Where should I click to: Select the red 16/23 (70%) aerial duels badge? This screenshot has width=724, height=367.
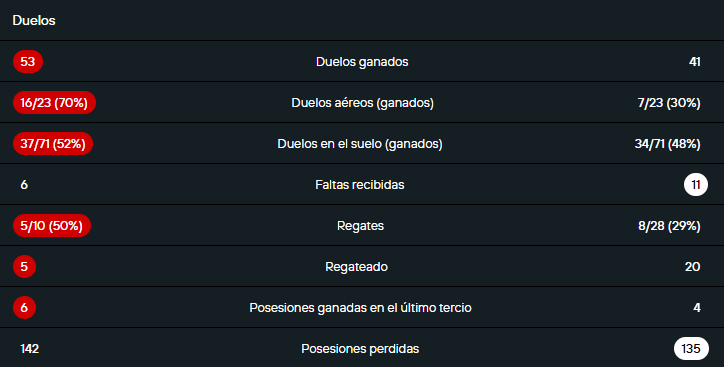coord(54,102)
